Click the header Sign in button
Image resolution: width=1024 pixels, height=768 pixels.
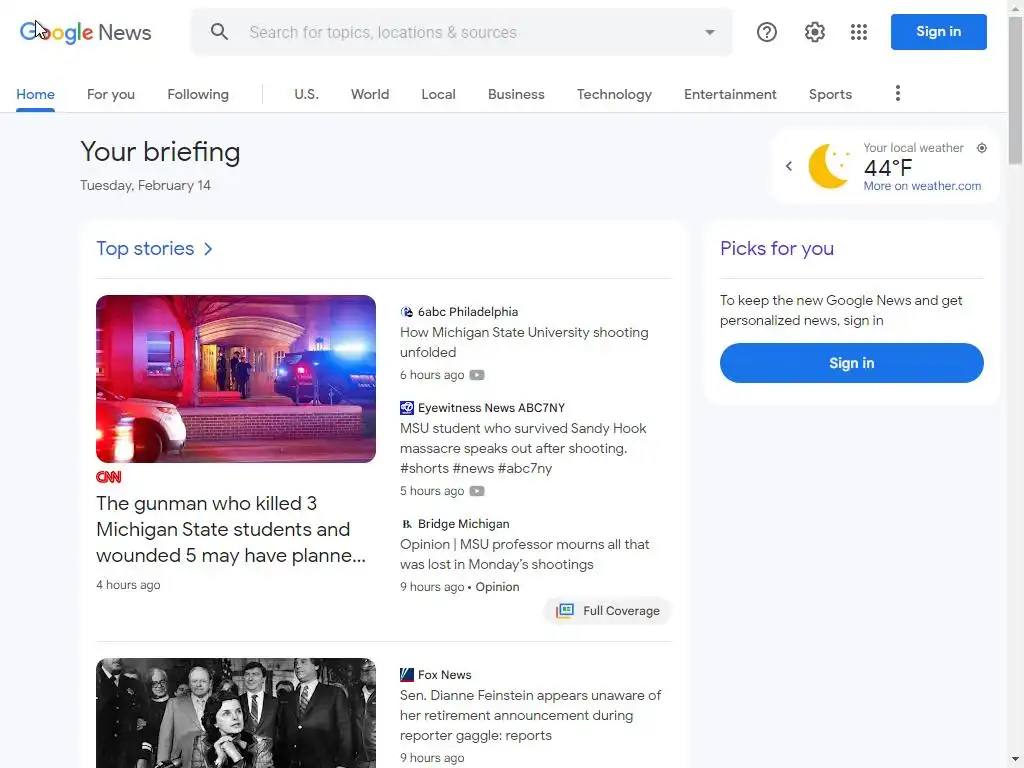tap(938, 32)
